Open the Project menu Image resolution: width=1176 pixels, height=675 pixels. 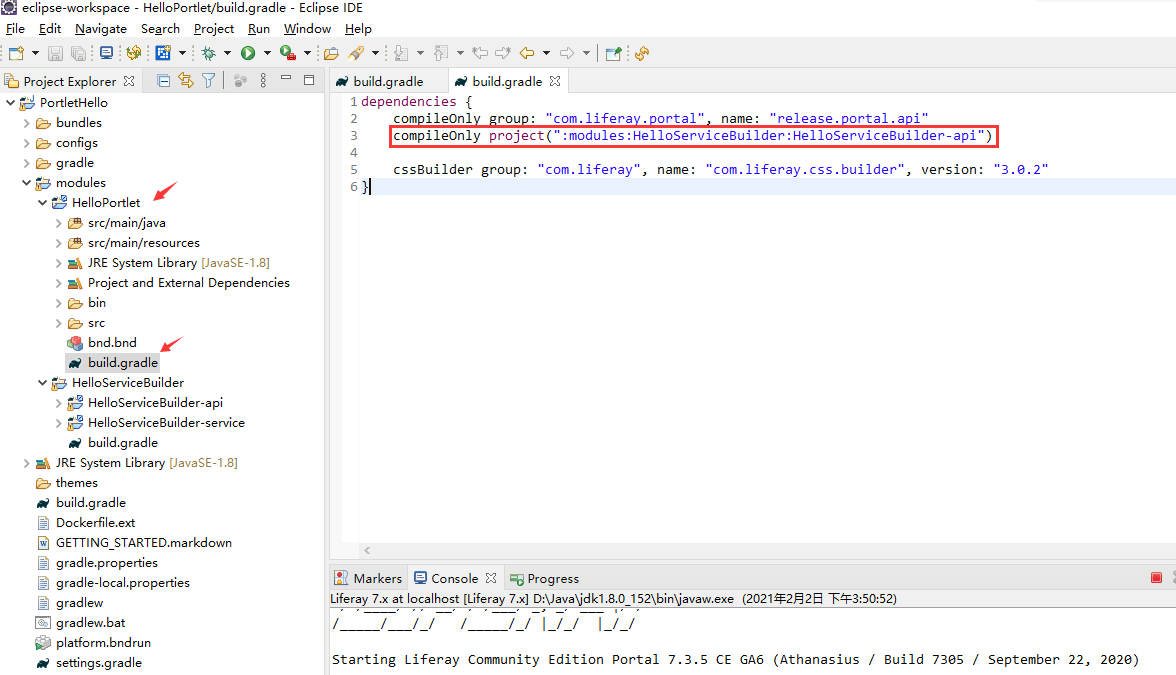click(214, 28)
